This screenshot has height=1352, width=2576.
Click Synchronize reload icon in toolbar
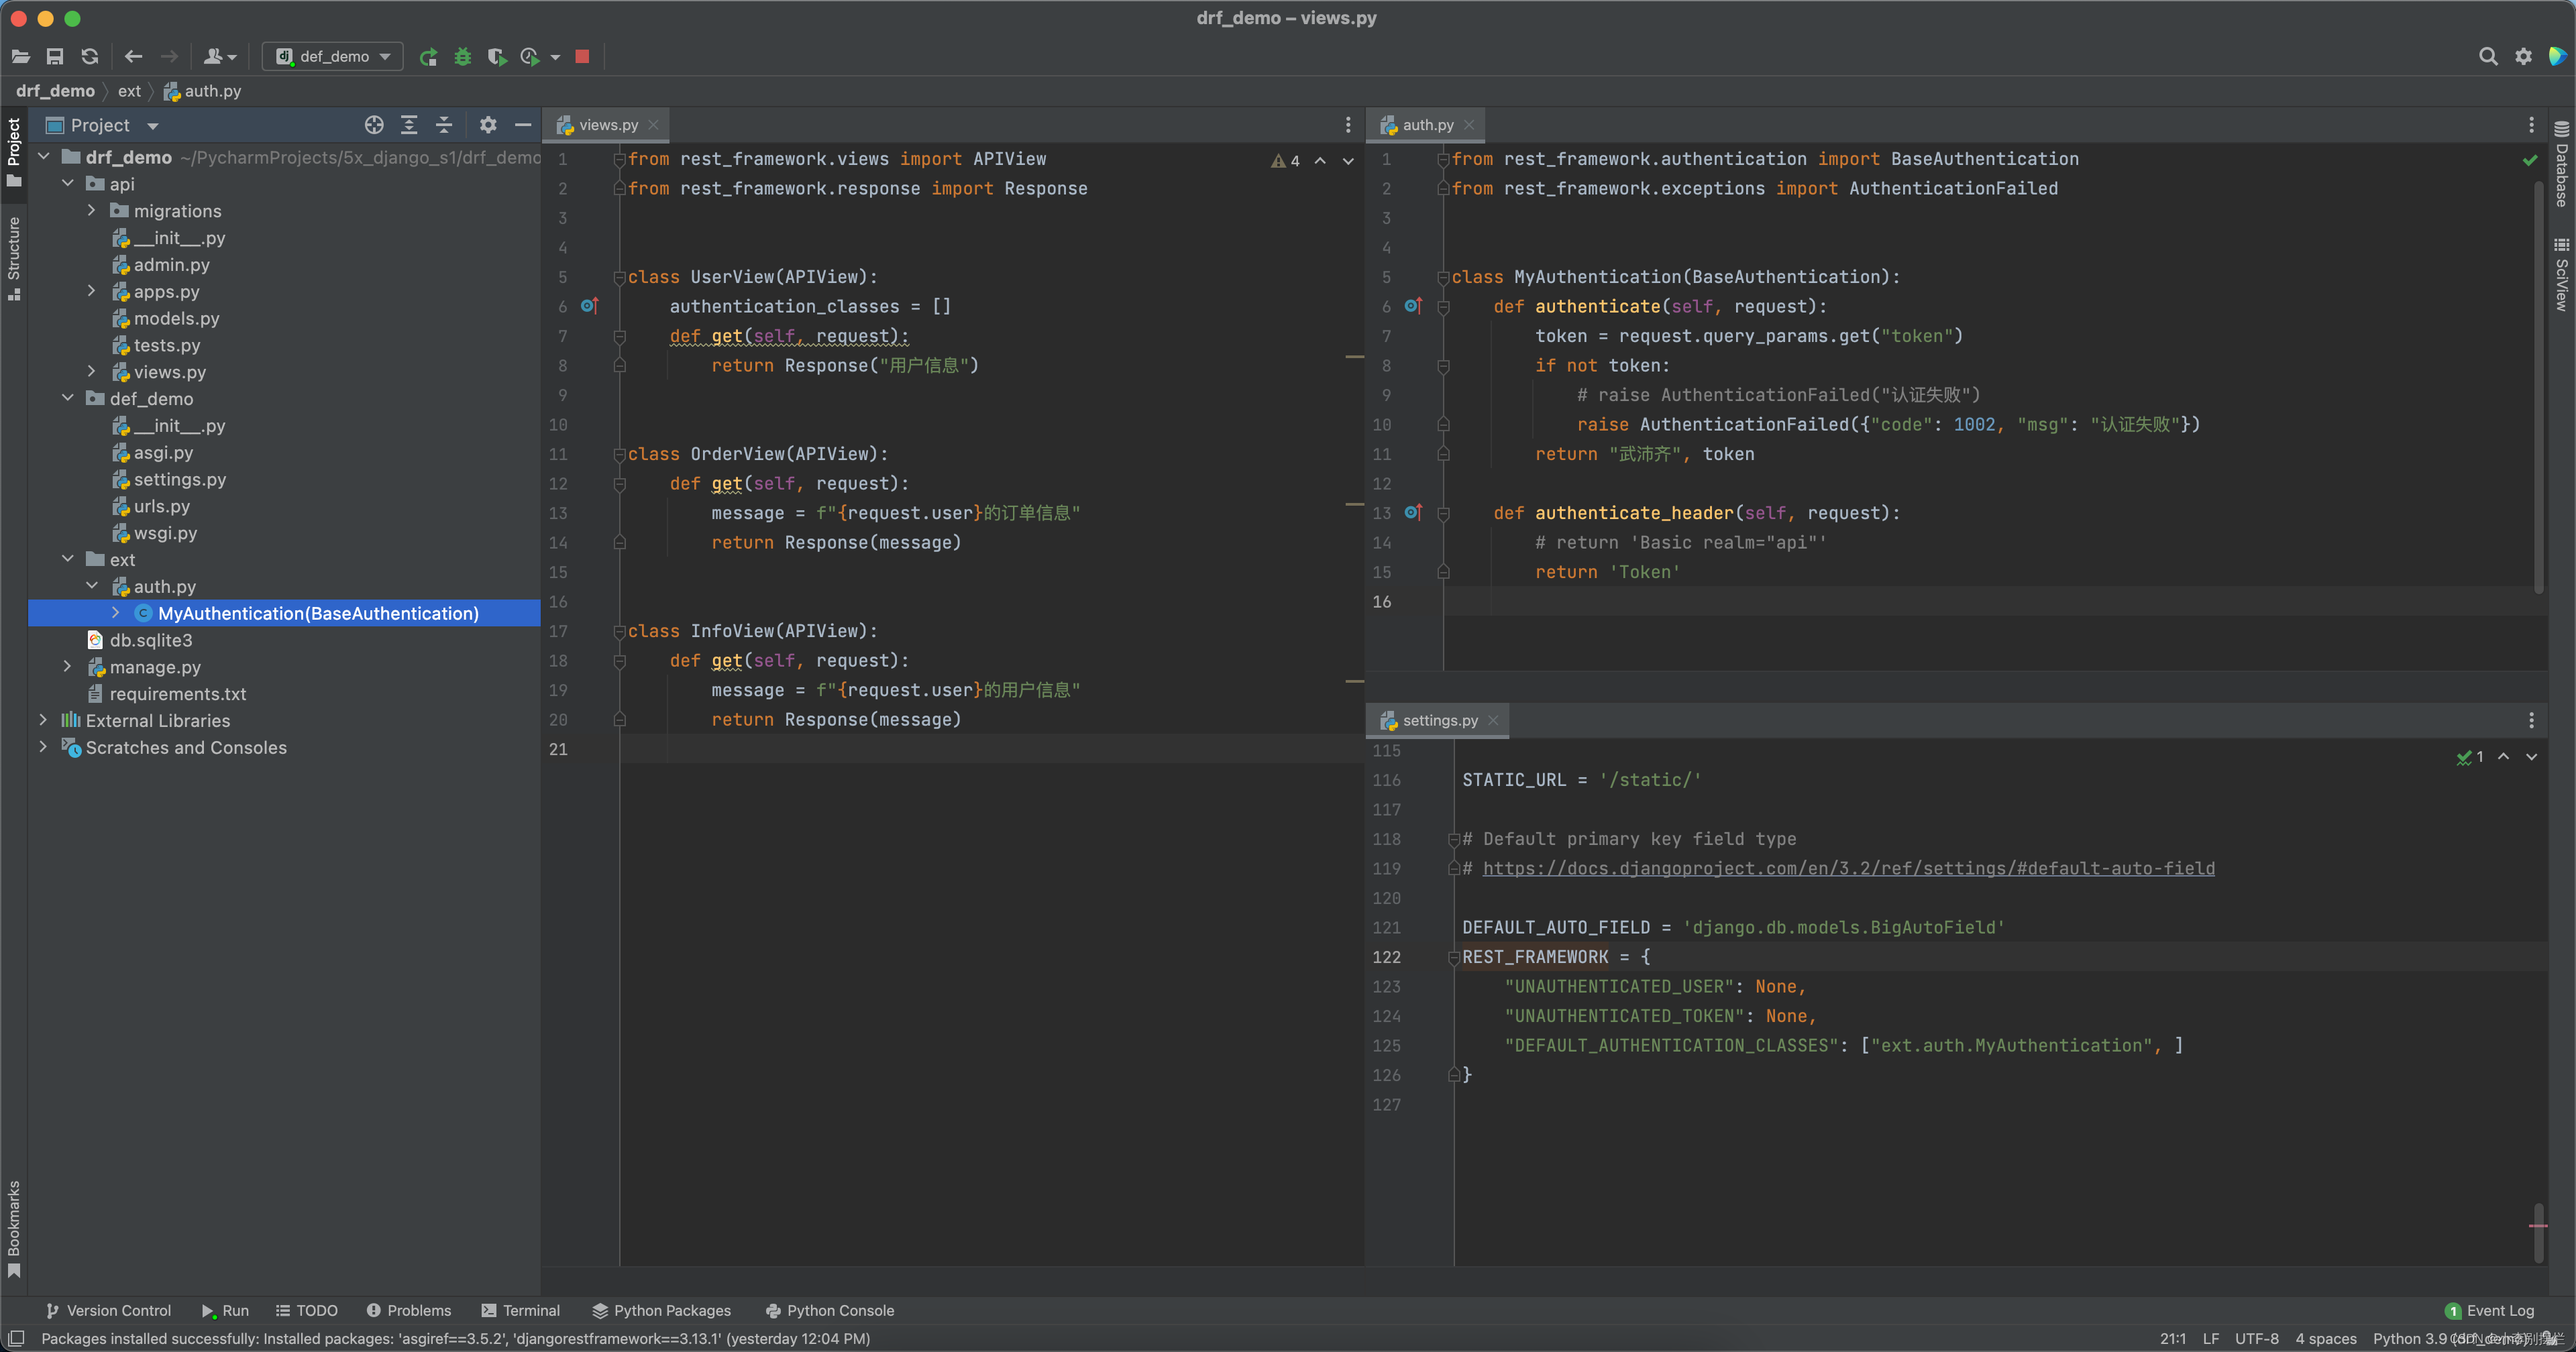(90, 57)
